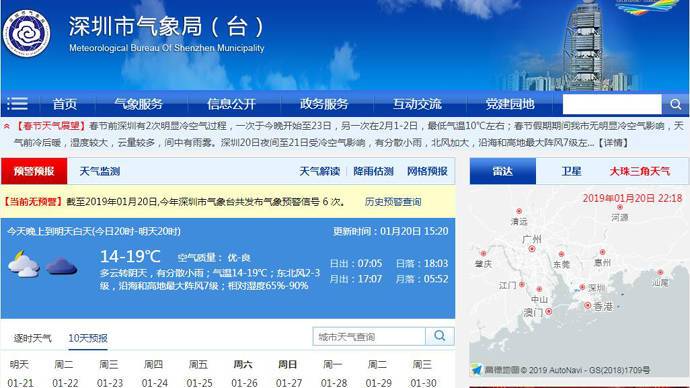Image resolution: width=690 pixels, height=388 pixels.
Task: Select the 周三 01-23 forecast column
Action: 110,373
